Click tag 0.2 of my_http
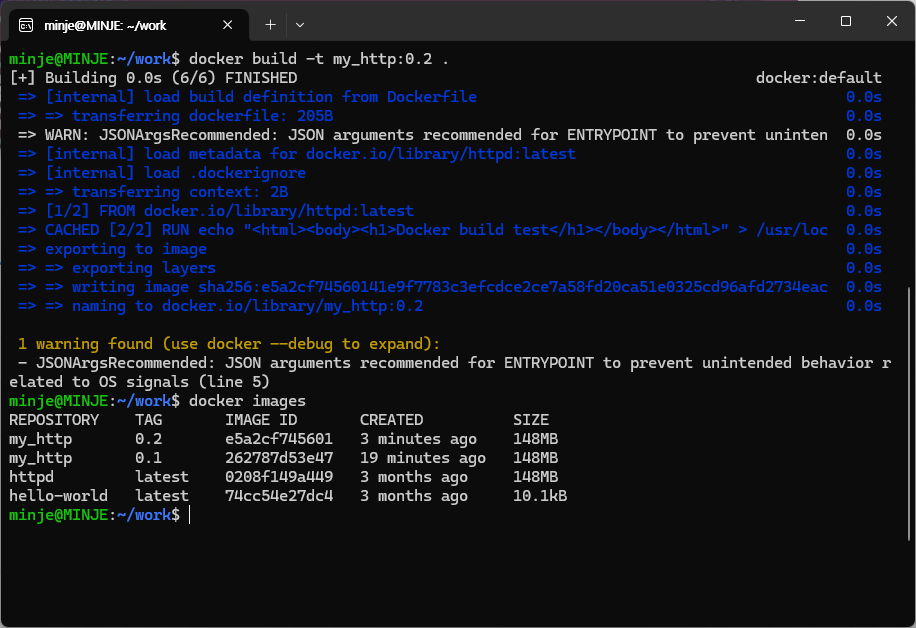The height and width of the screenshot is (628, 916). tap(148, 439)
